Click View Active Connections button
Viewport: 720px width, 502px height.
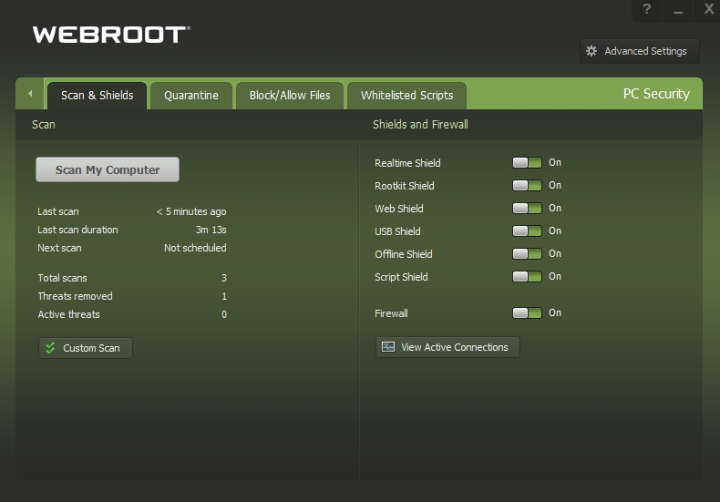[x=448, y=347]
